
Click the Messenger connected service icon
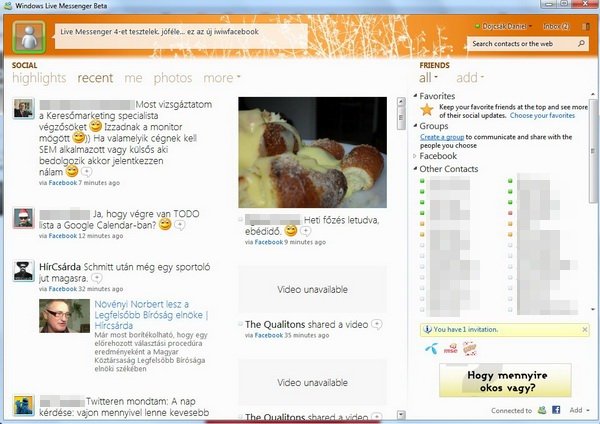coord(542,410)
